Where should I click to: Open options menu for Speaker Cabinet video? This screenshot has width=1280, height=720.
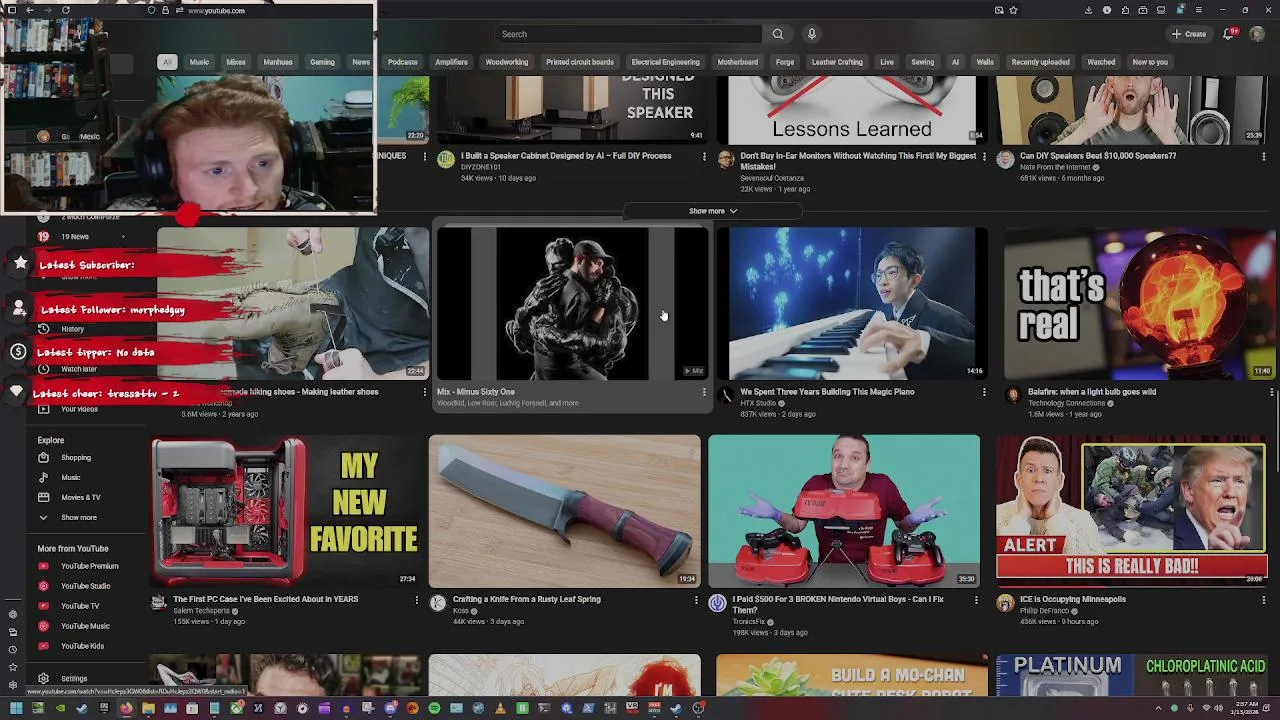point(704,156)
